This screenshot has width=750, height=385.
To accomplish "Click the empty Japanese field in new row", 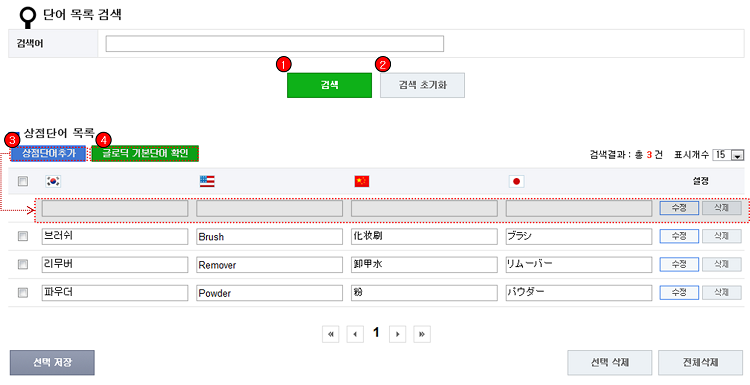I will [x=579, y=209].
